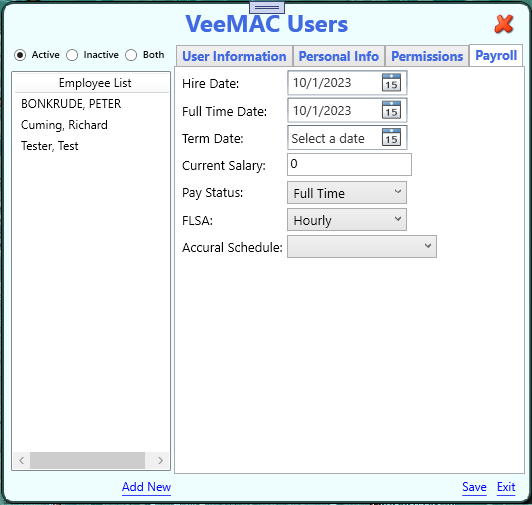The width and height of the screenshot is (532, 505).
Task: Click the Save link
Action: click(x=474, y=487)
